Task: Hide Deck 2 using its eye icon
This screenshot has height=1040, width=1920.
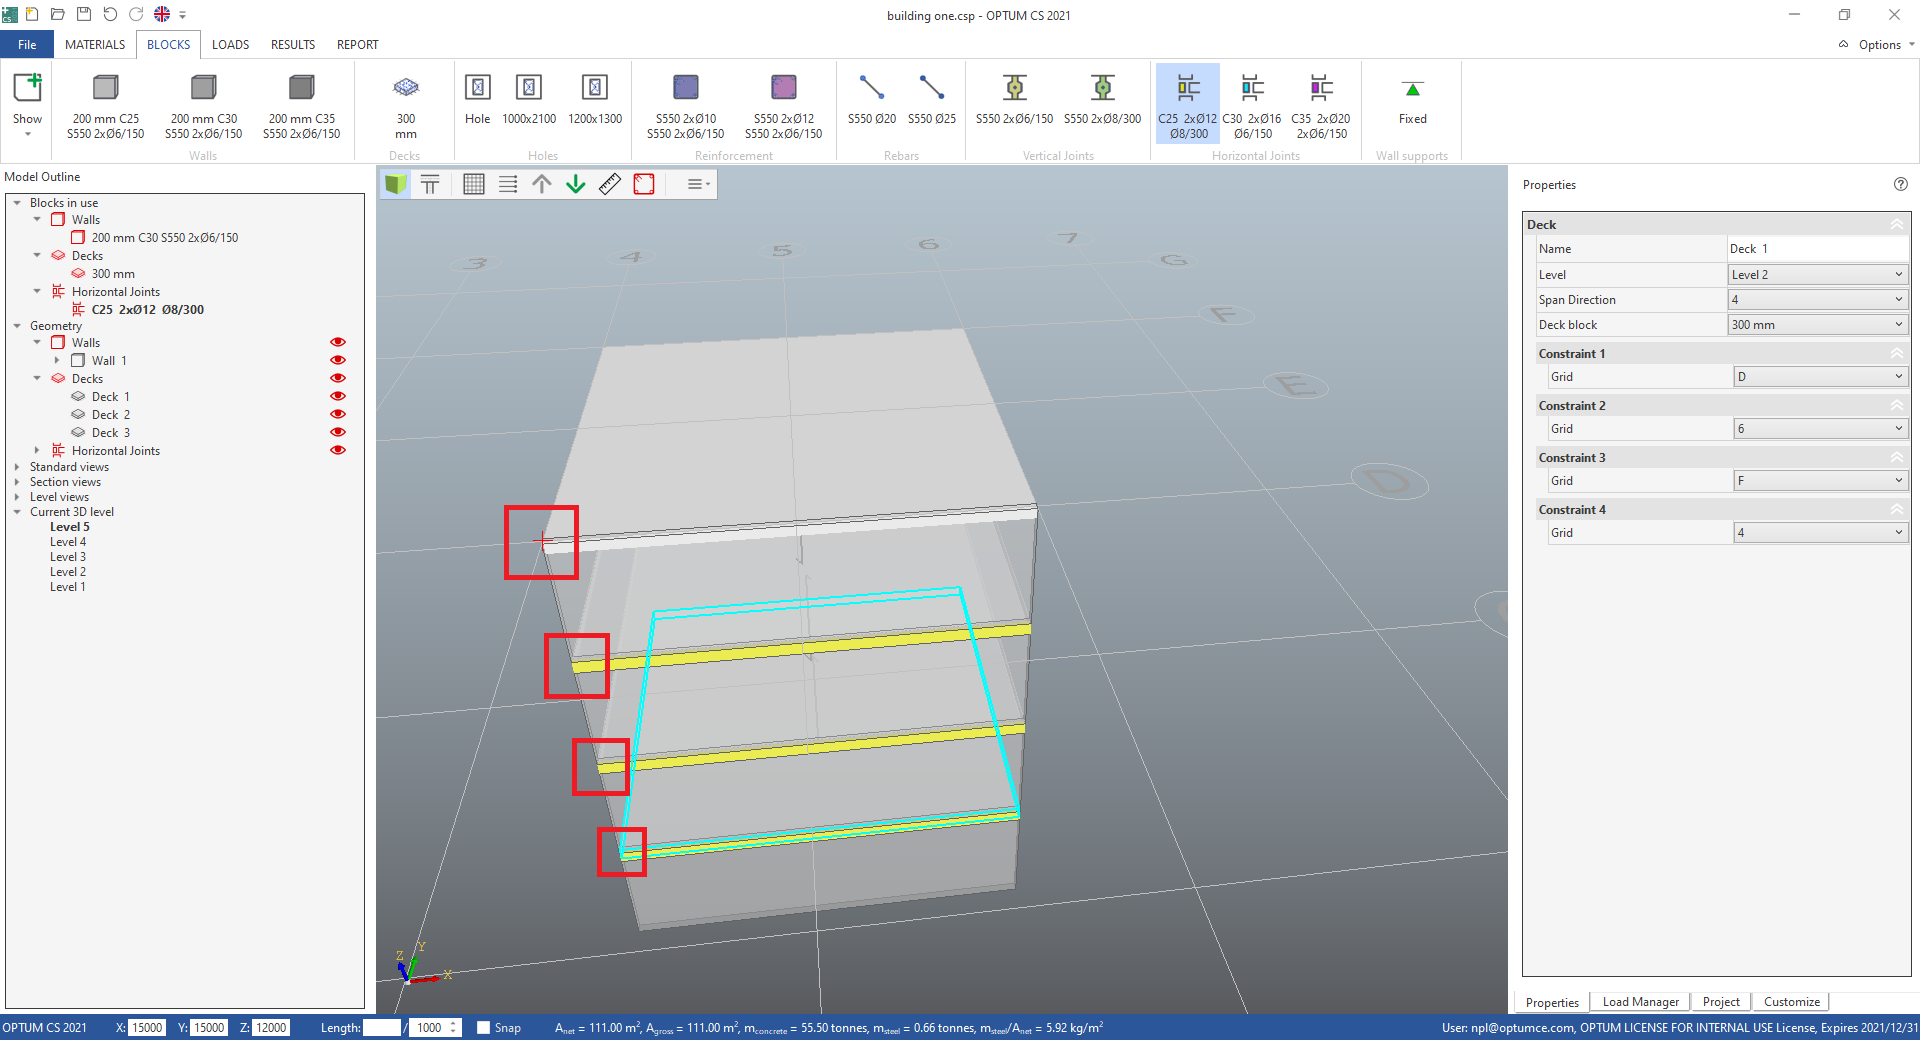Action: coord(338,415)
